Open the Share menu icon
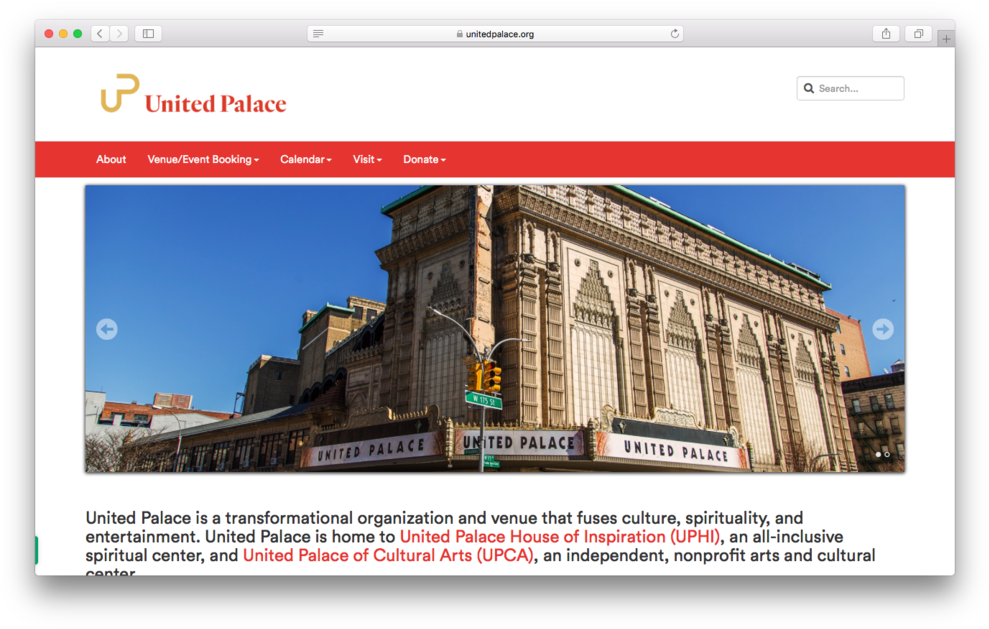 point(886,33)
